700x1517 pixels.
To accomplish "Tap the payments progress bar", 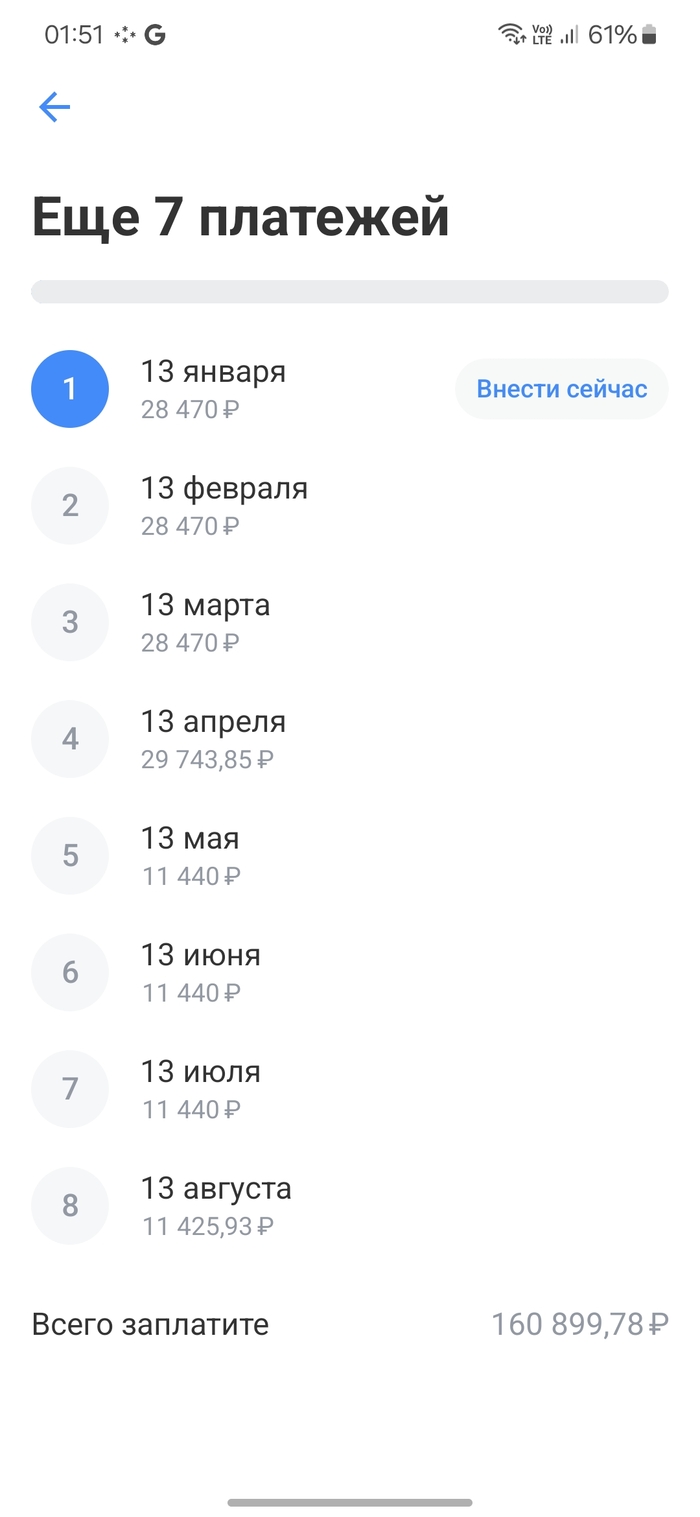I will (350, 292).
